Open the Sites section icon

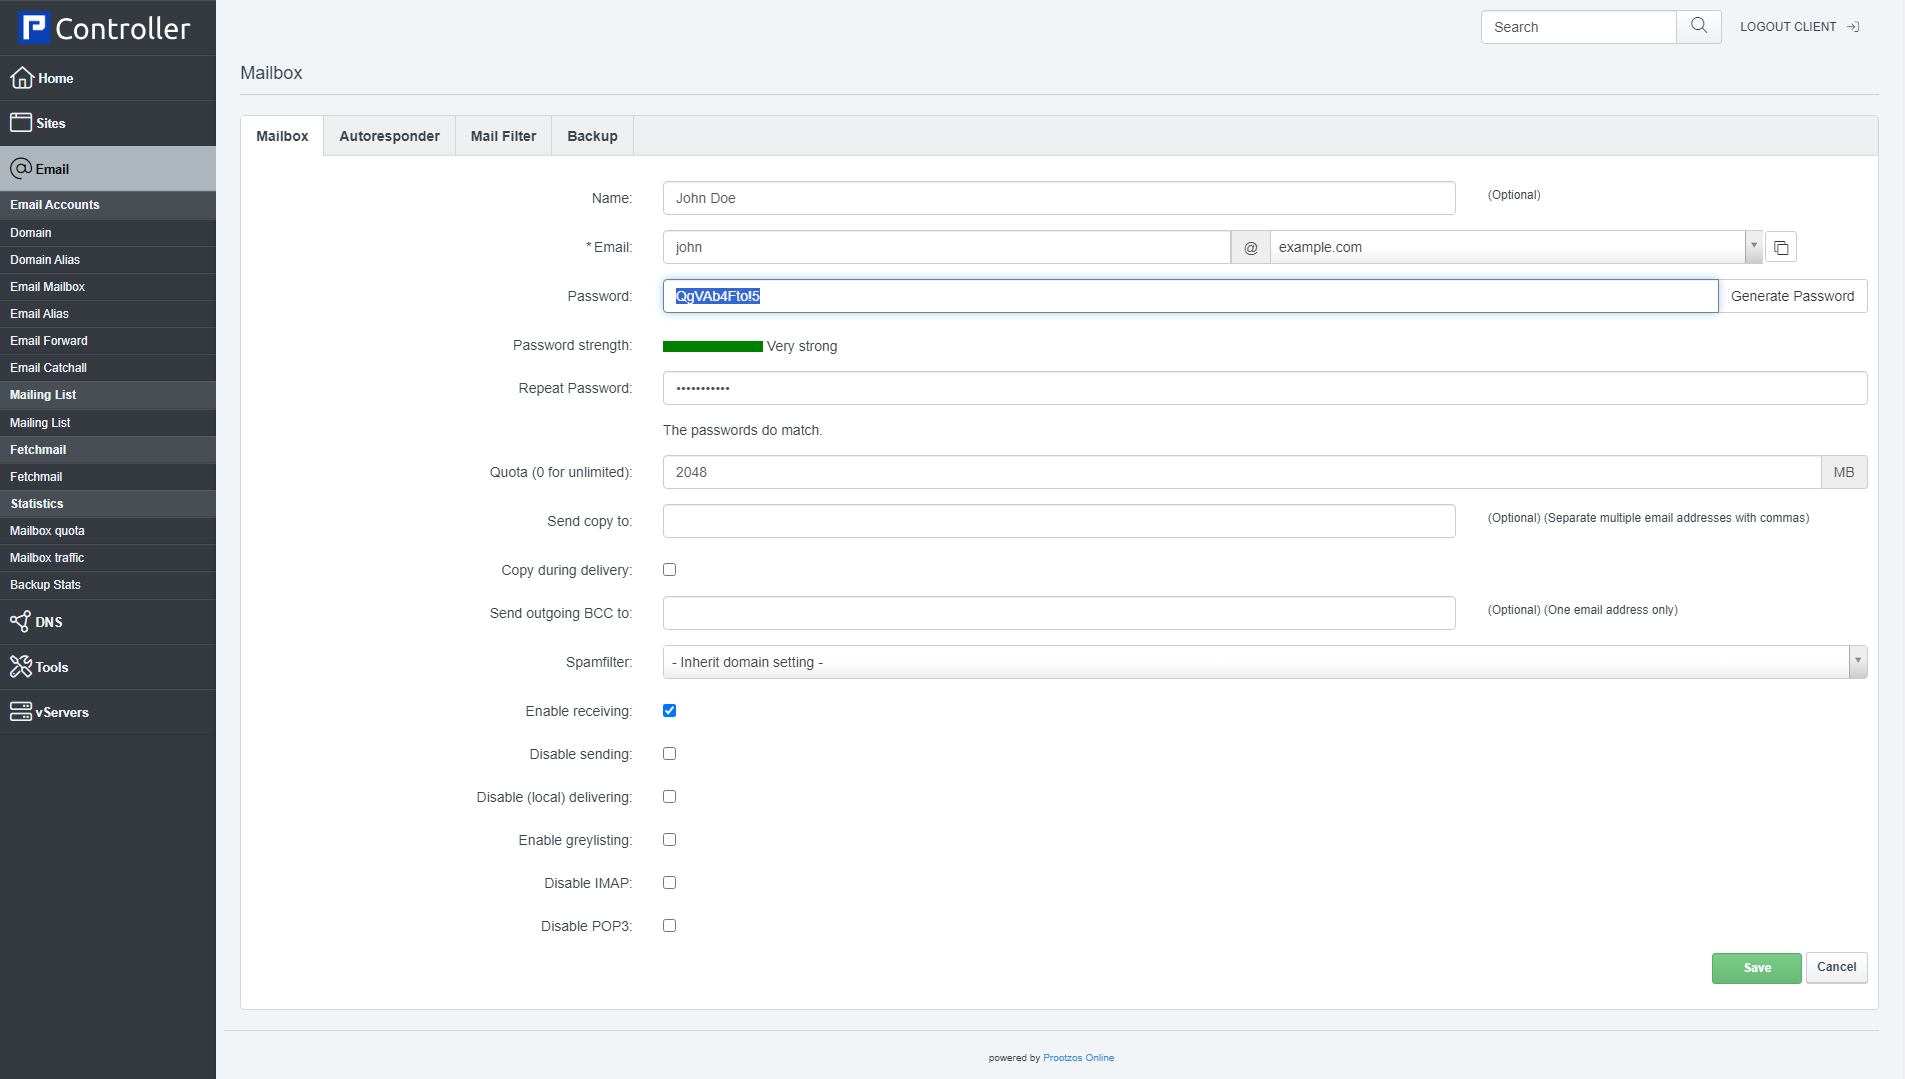(x=21, y=123)
